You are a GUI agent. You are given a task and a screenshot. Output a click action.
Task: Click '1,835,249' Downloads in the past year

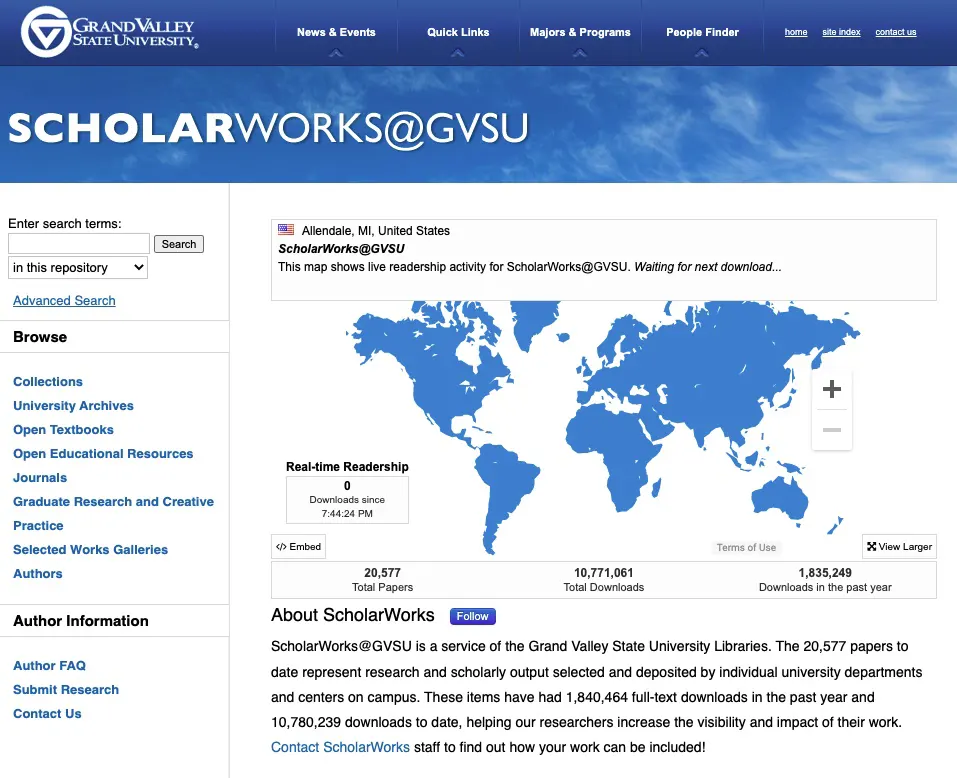(825, 573)
